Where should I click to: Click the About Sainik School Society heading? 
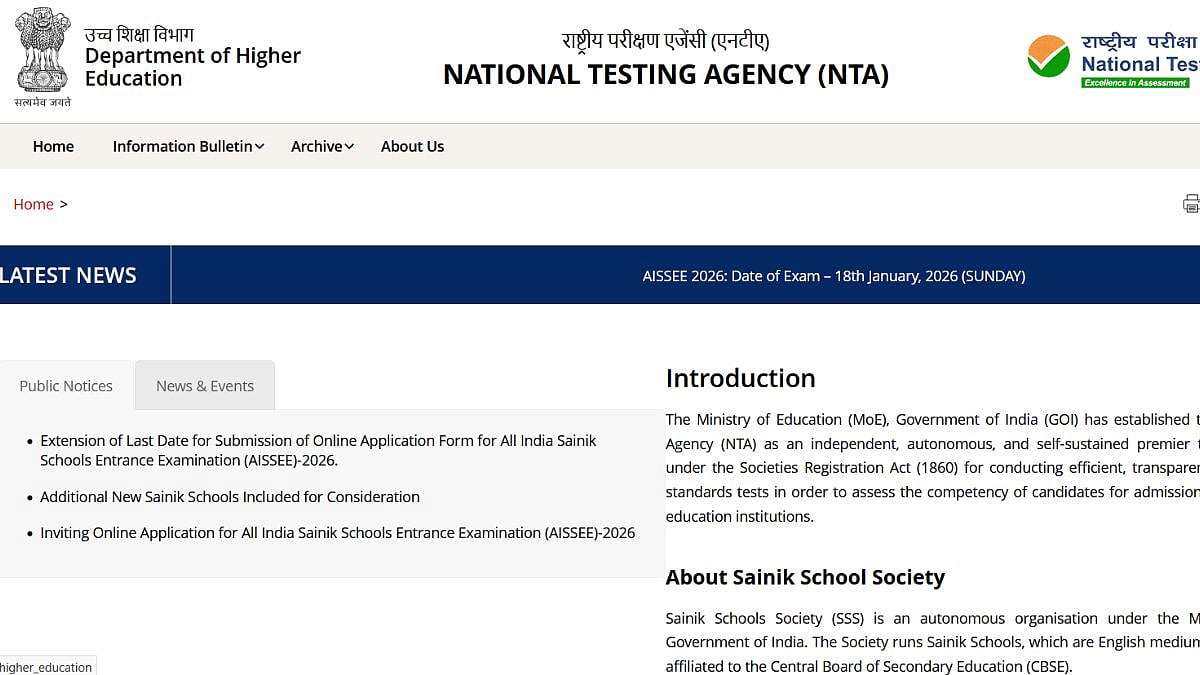pos(805,577)
